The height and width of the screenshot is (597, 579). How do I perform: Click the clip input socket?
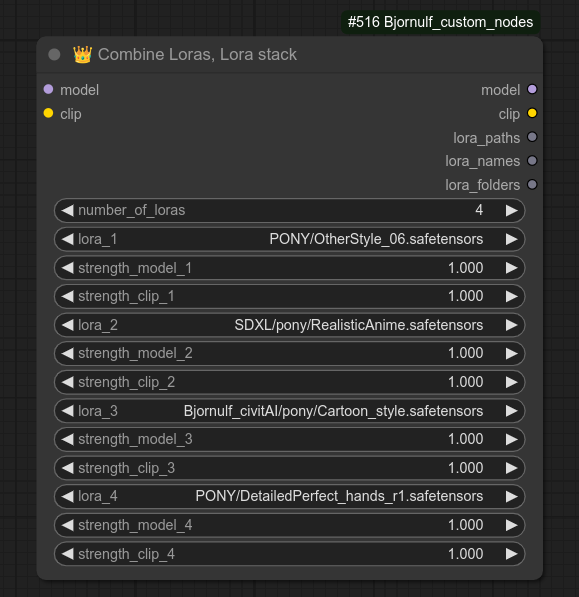click(x=48, y=113)
